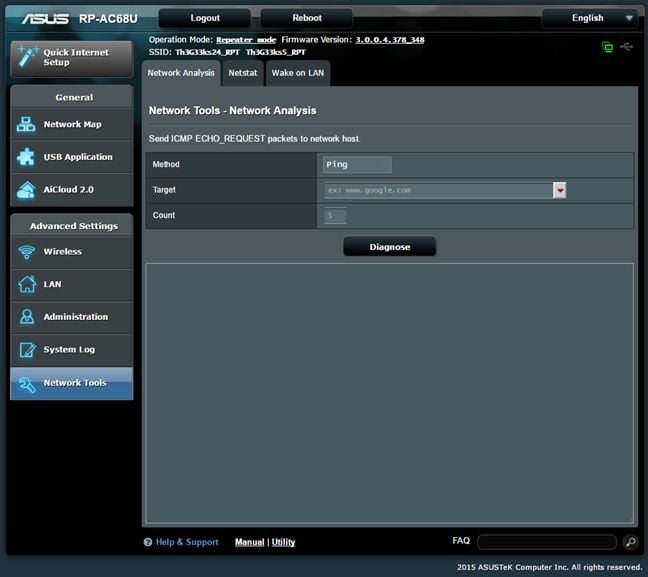
Task: Click the green network status icon
Action: pyautogui.click(x=607, y=47)
